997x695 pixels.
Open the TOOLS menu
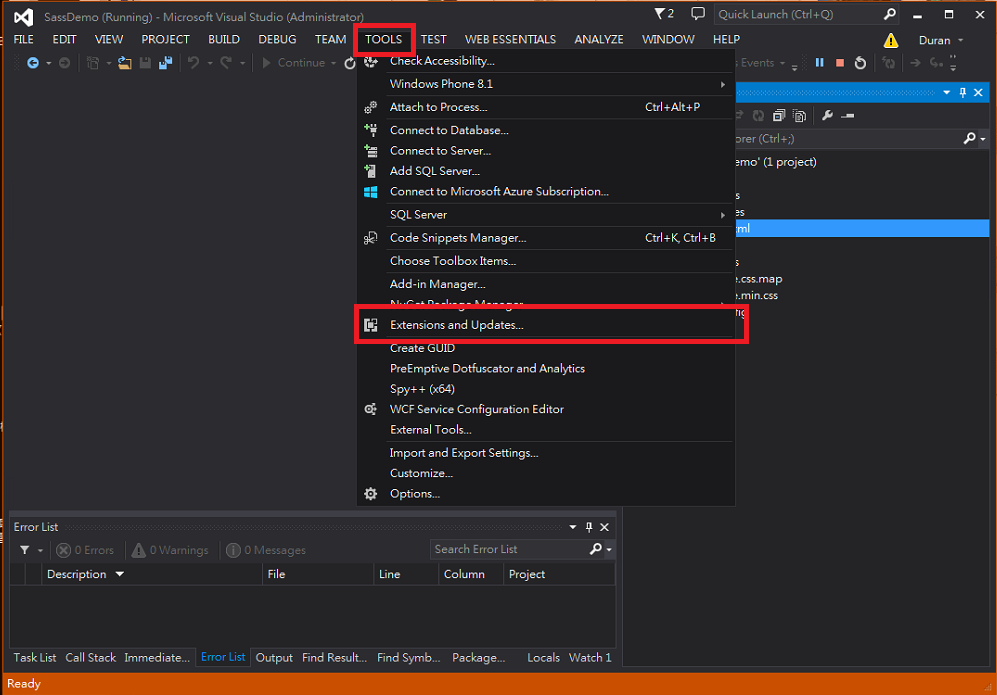[x=383, y=39]
